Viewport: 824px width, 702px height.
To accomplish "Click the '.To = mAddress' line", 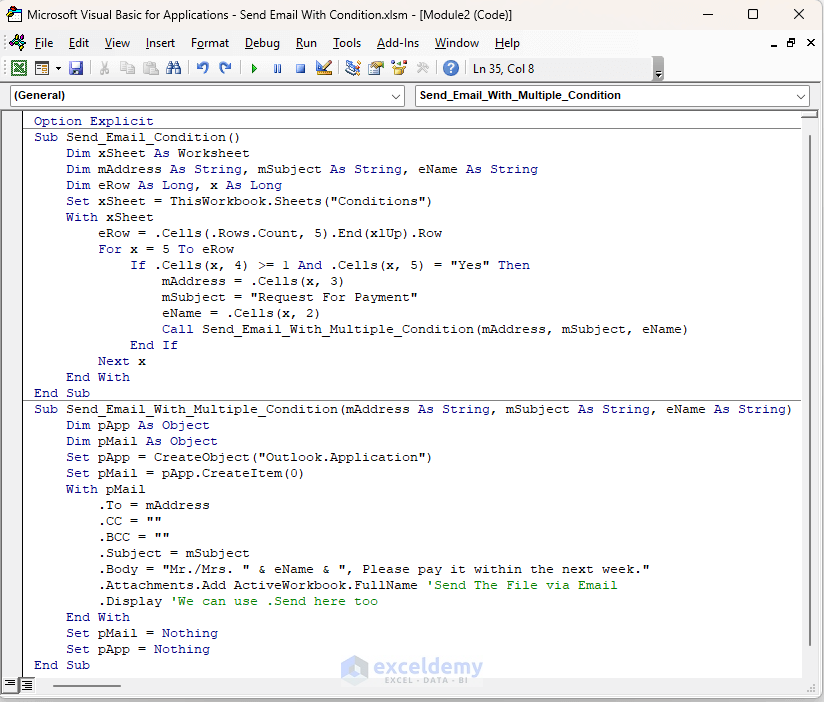I will 154,505.
